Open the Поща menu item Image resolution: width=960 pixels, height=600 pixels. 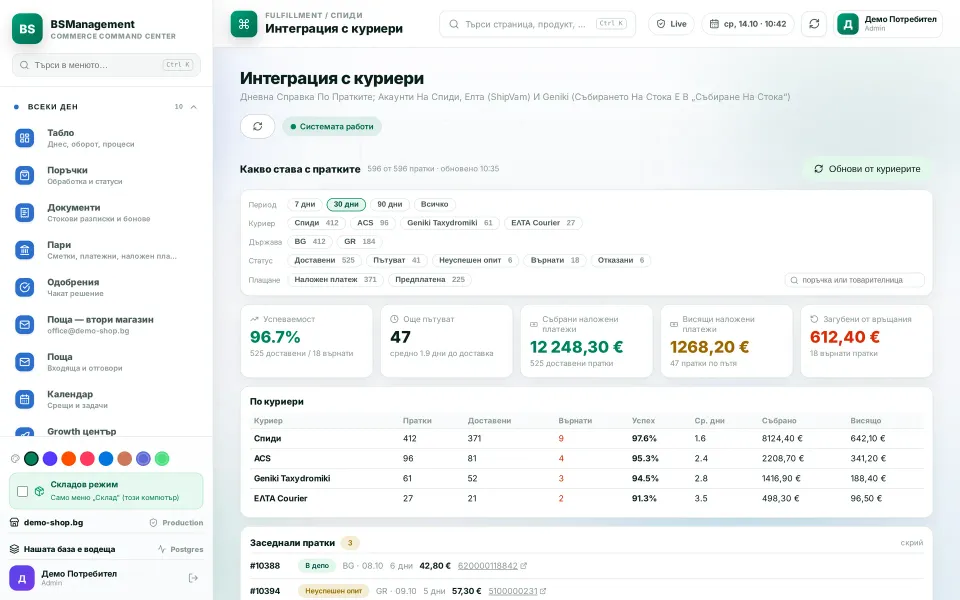click(x=107, y=362)
